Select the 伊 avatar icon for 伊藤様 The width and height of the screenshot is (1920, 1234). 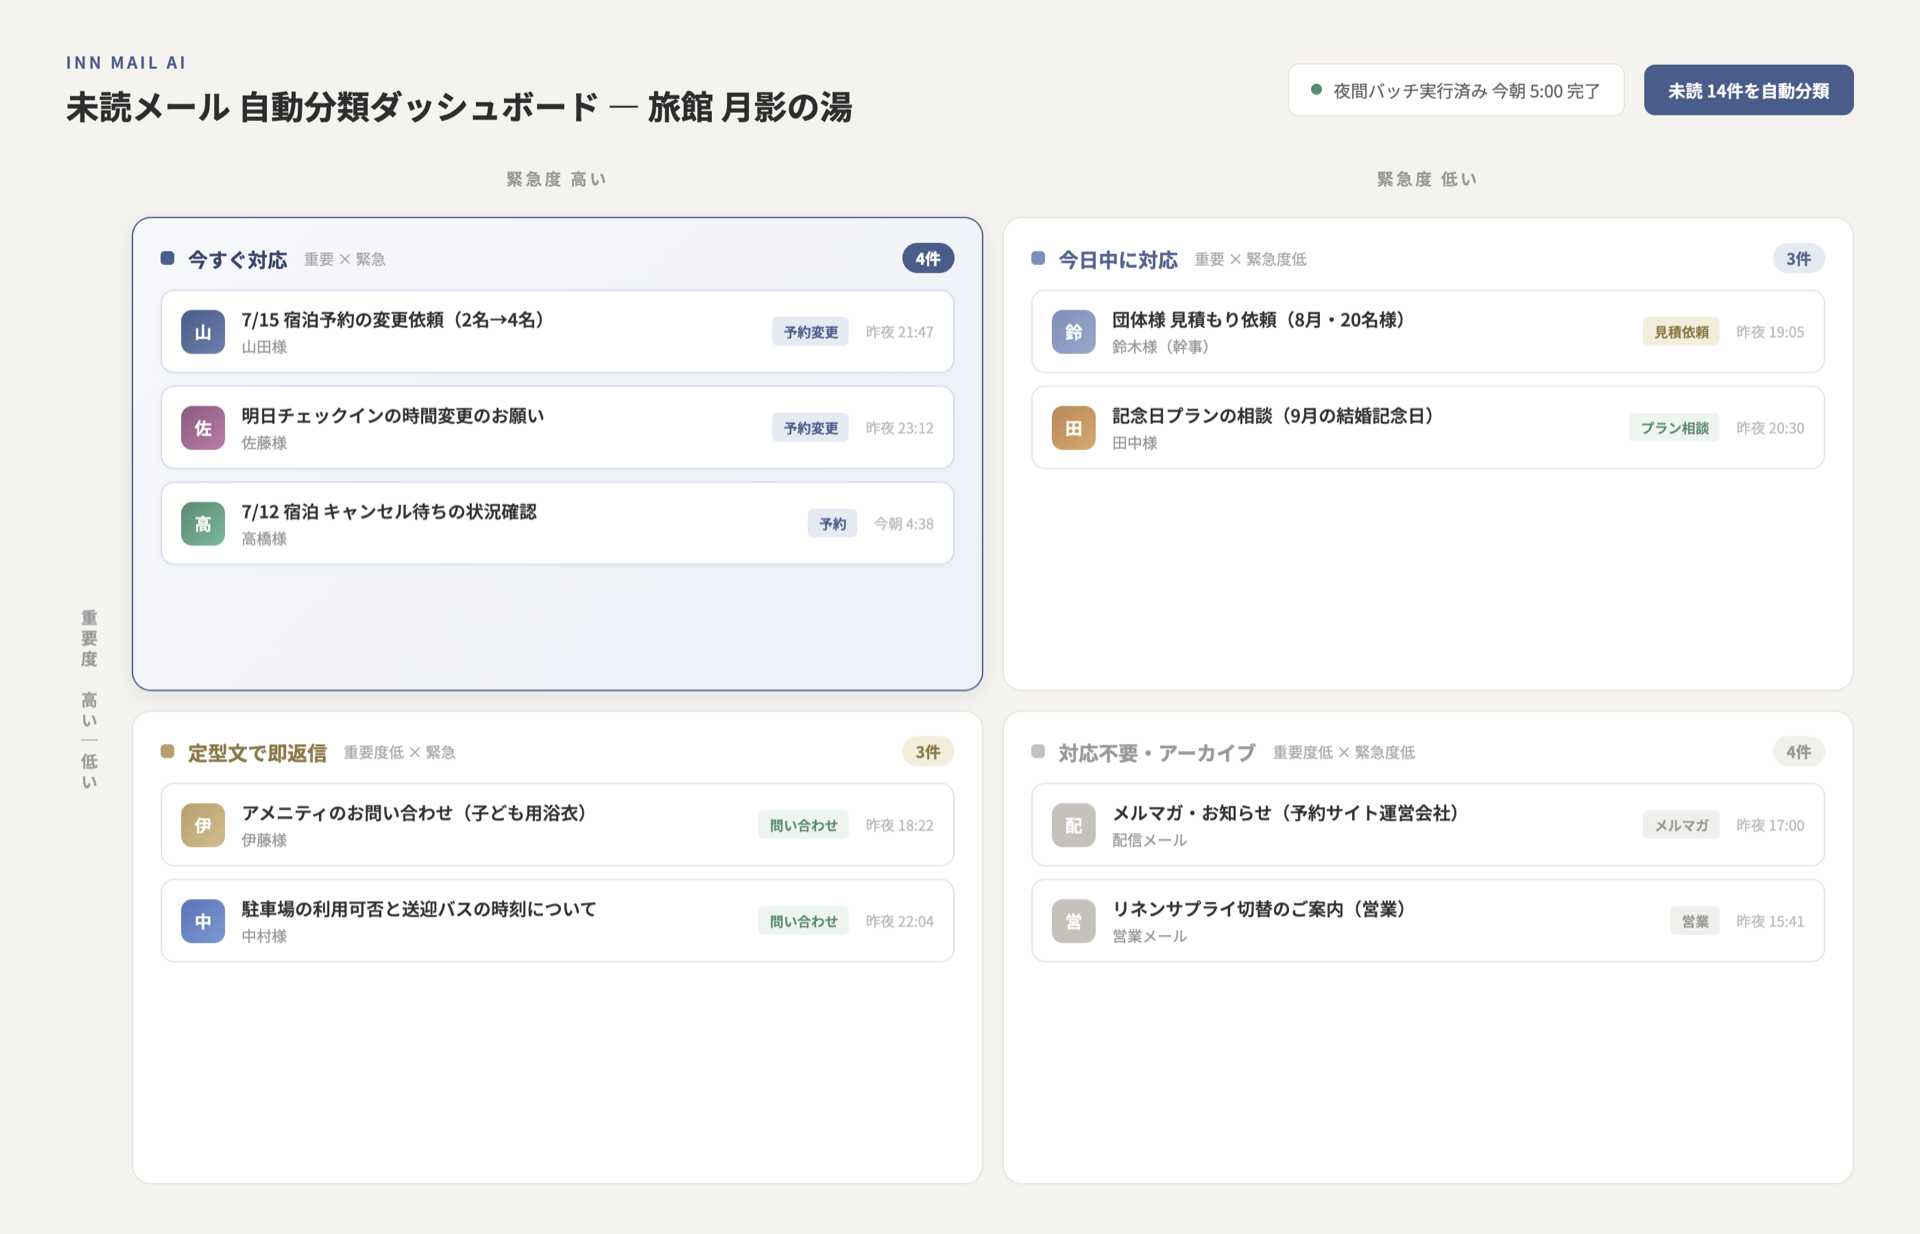click(203, 825)
